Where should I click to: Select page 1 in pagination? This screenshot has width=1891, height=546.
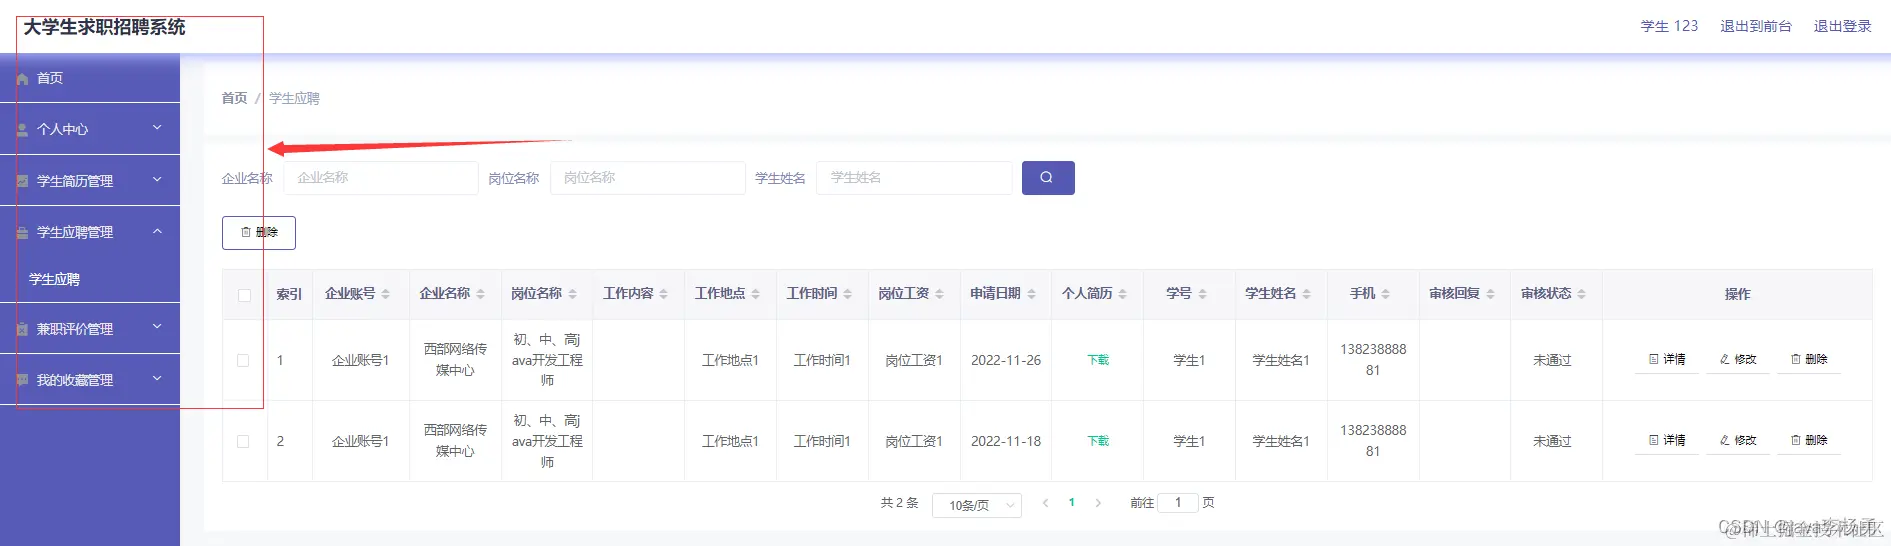point(1072,503)
